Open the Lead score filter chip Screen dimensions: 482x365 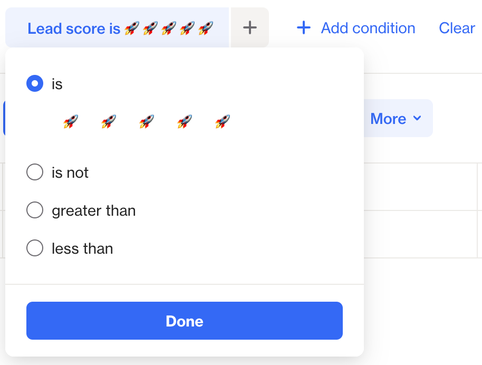[x=117, y=28]
